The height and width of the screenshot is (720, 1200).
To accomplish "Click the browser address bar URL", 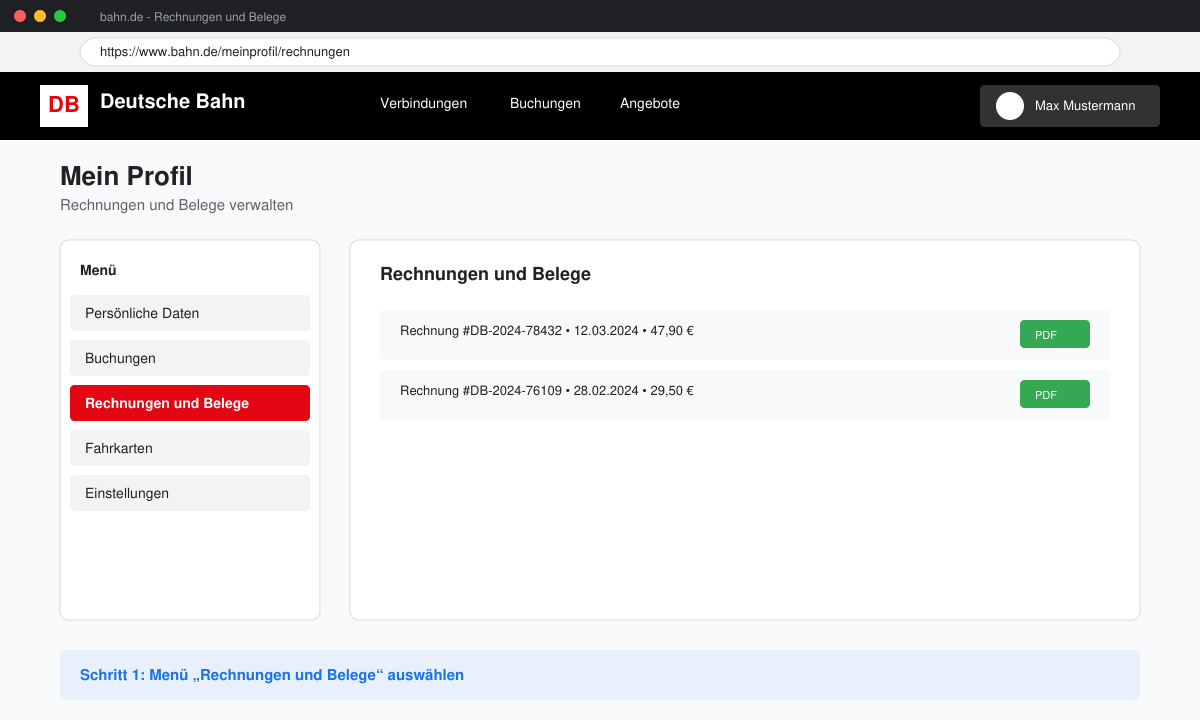I will pos(600,52).
